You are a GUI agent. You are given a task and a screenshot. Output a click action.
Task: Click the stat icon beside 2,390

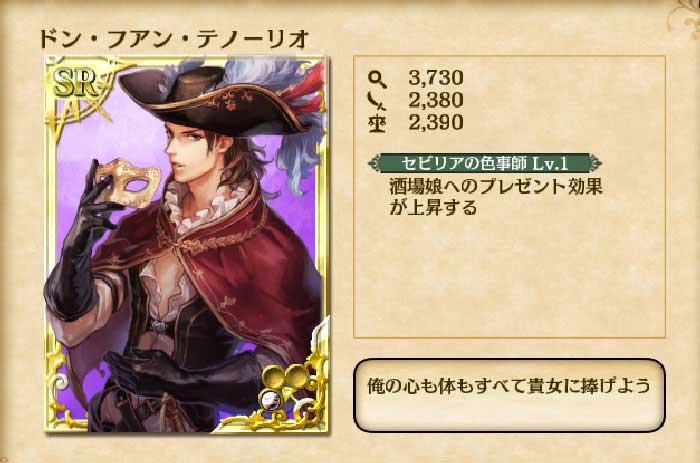pos(377,123)
